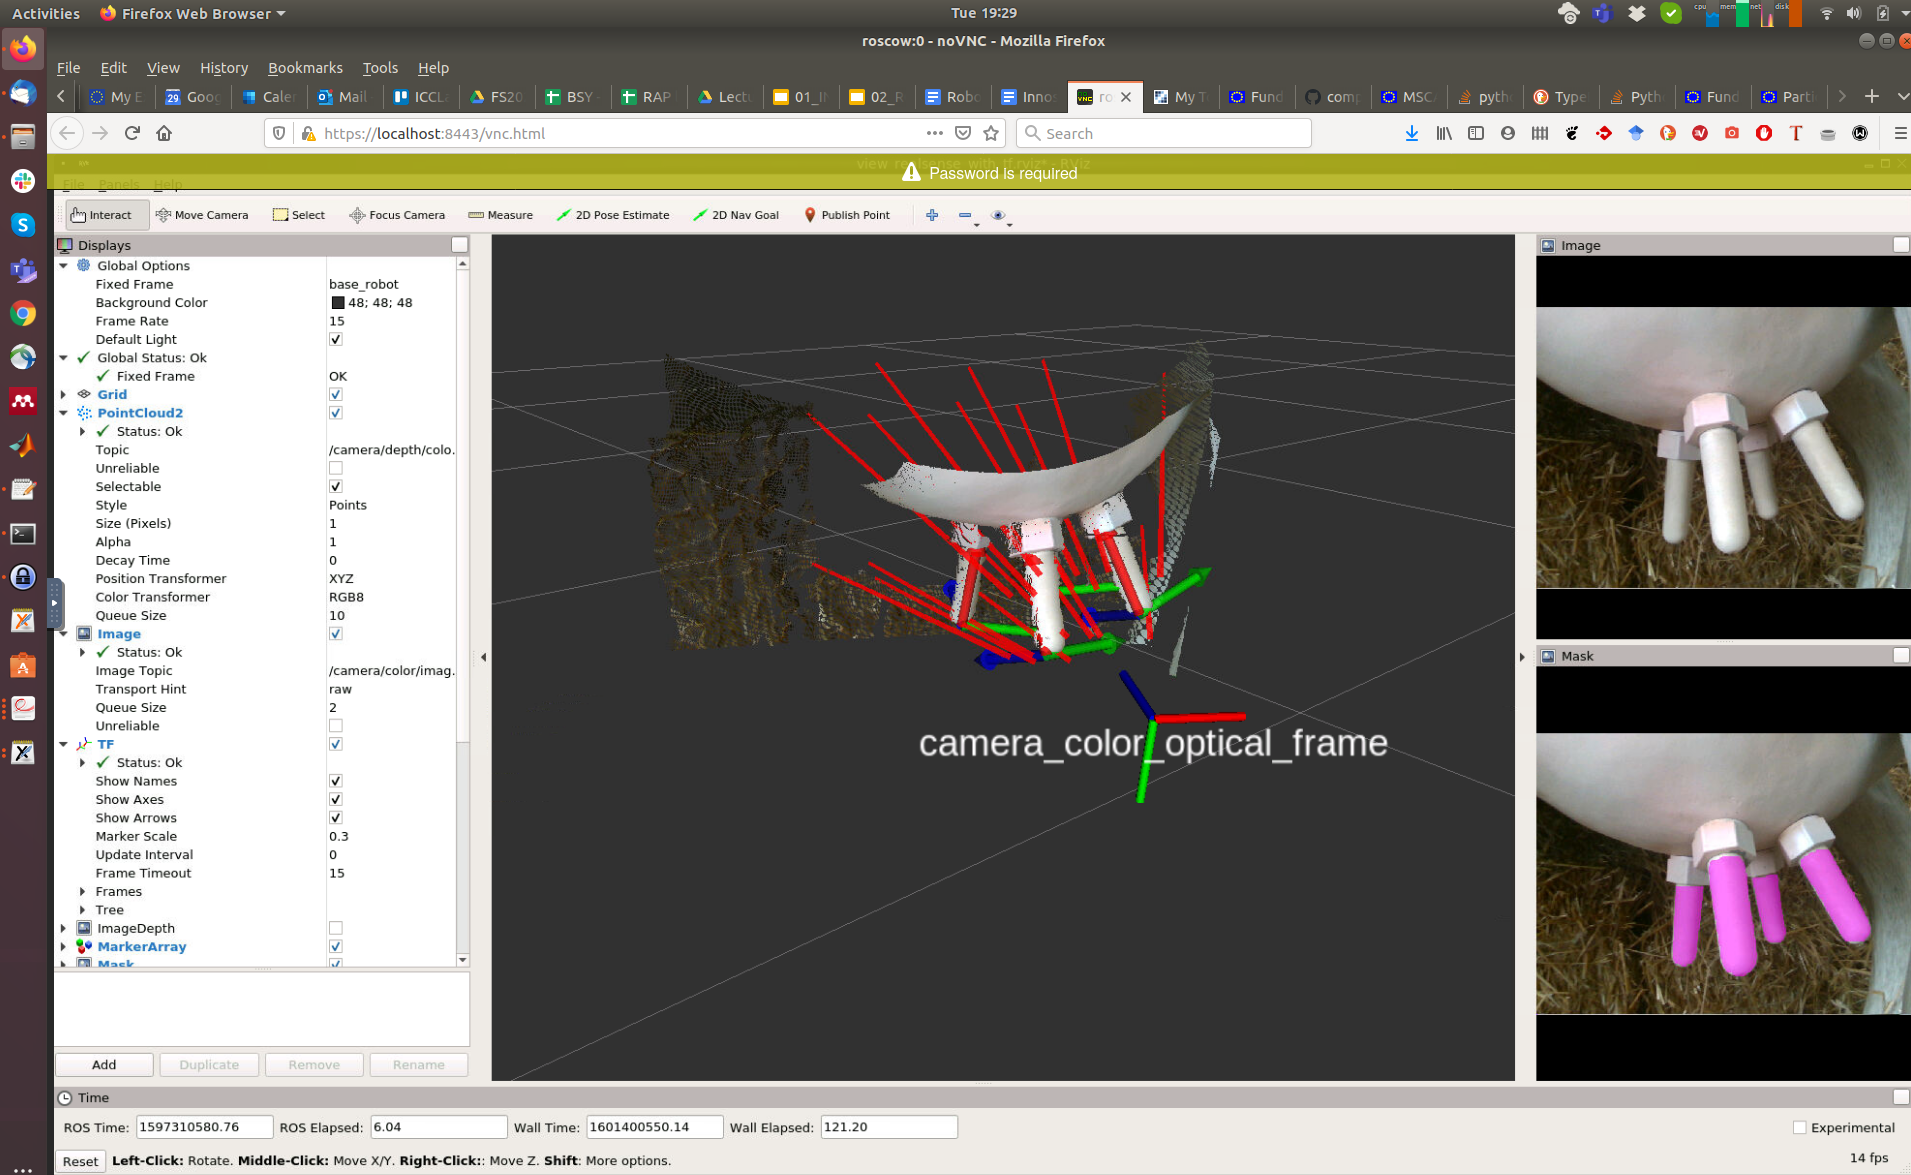Collapse the Image display item
1911x1175 pixels.
[x=64, y=634]
